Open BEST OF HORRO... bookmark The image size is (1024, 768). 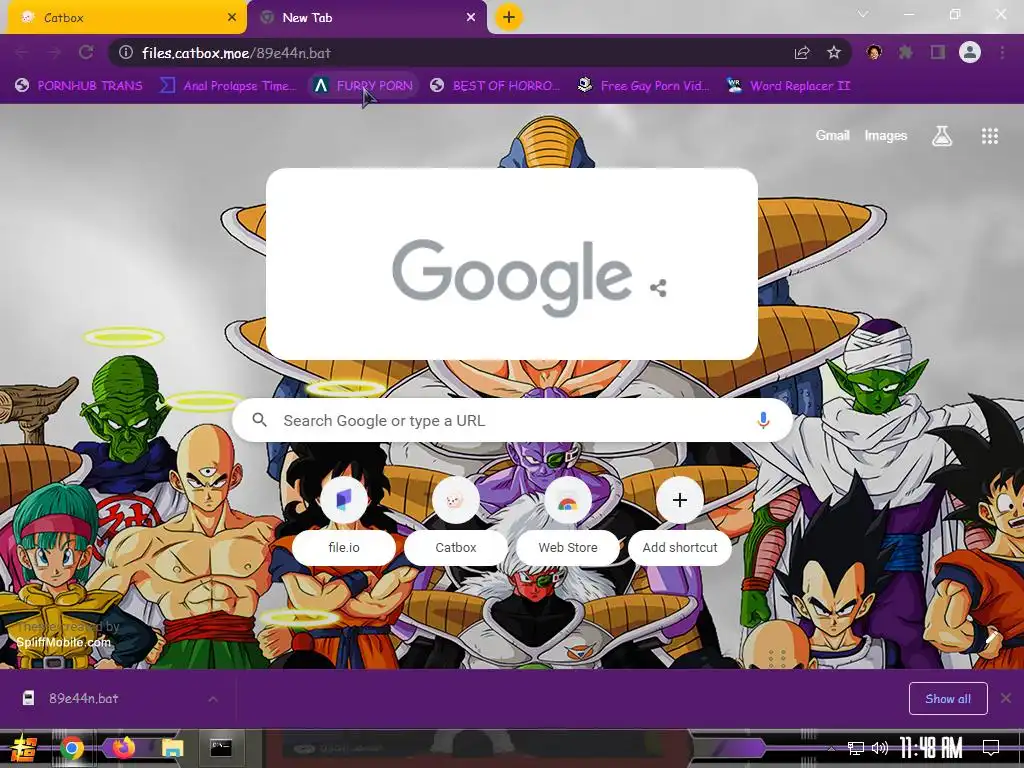coord(495,86)
